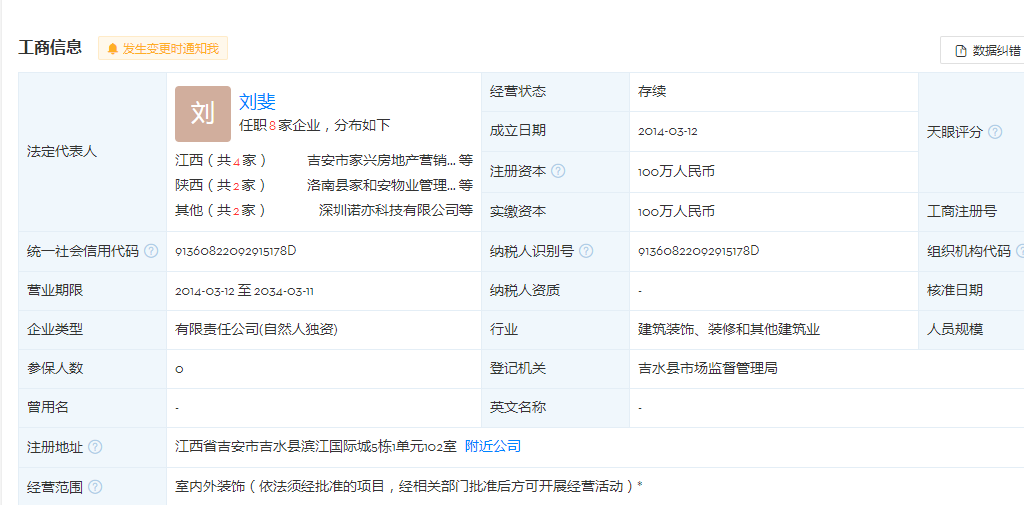The height and width of the screenshot is (505, 1024).
Task: Click the 发生变更时通知我 notification button
Action: (163, 48)
